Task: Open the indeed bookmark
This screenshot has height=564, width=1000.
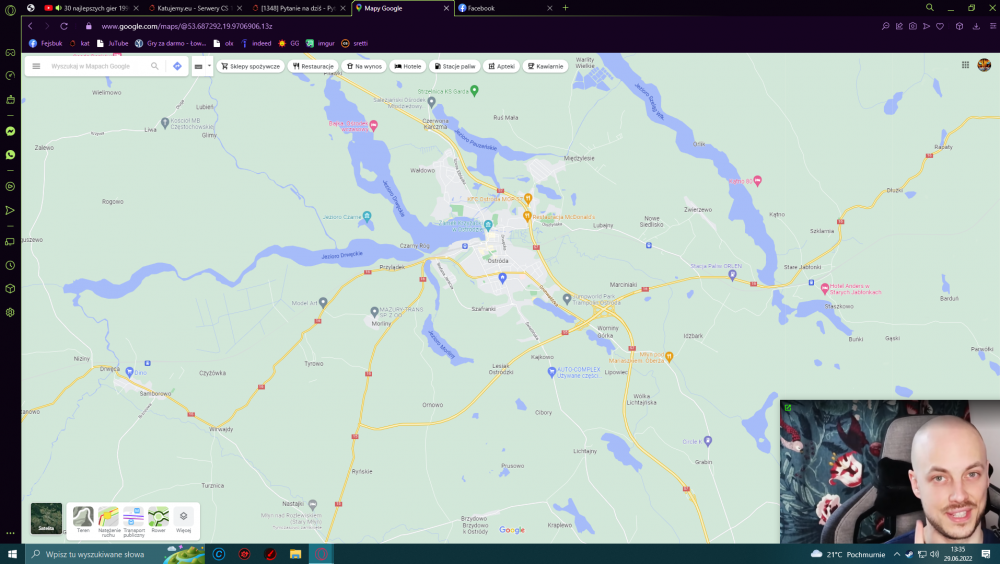Action: (256, 43)
